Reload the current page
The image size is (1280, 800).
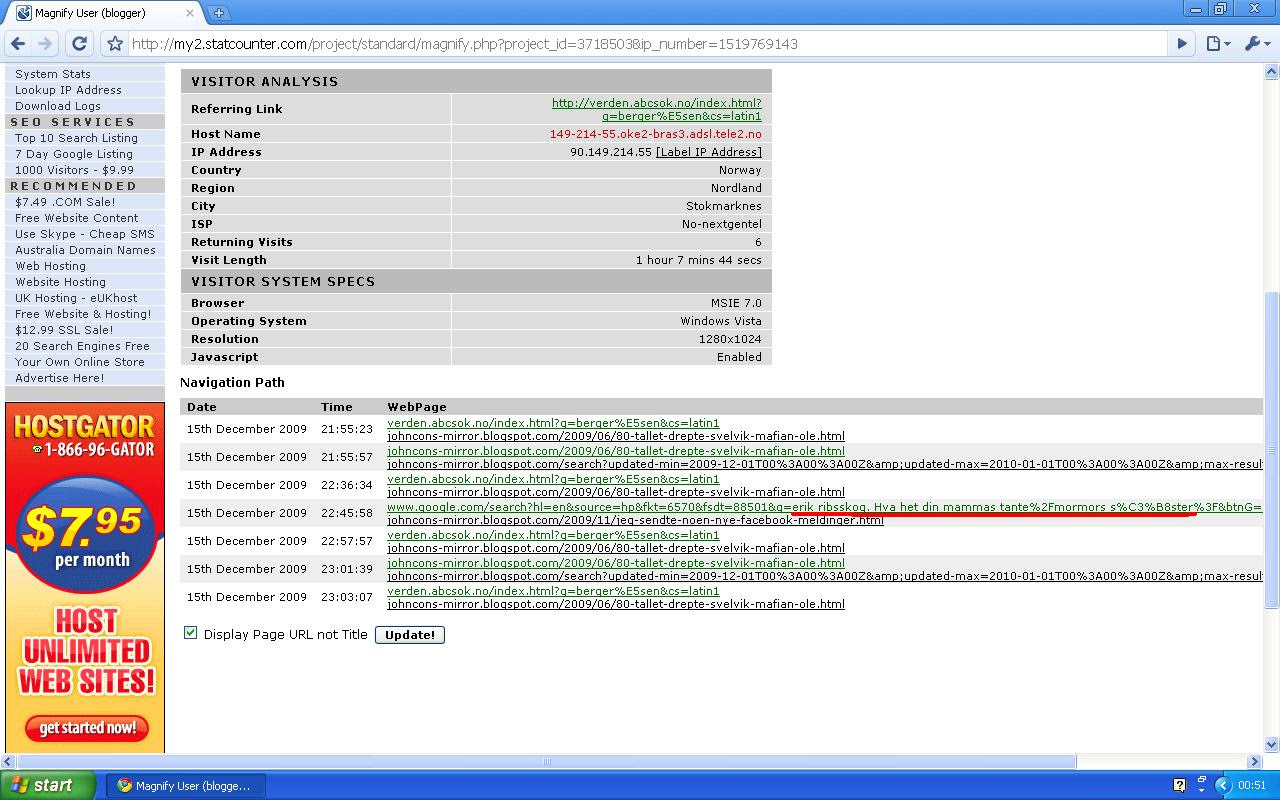pyautogui.click(x=80, y=44)
